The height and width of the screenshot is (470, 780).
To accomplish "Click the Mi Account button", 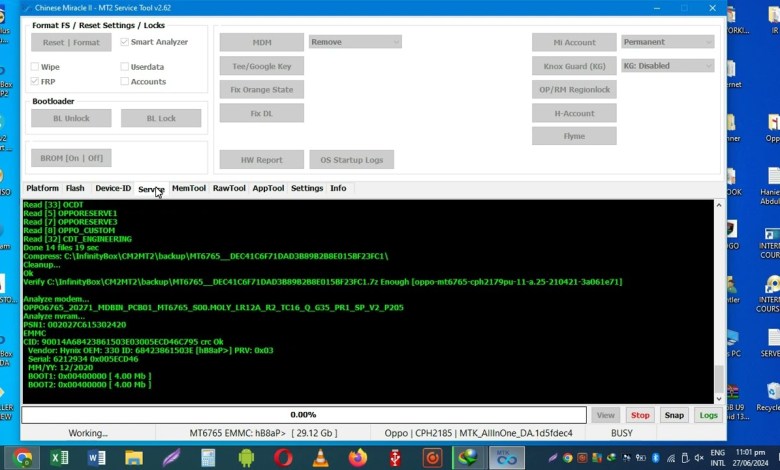I will click(x=574, y=42).
